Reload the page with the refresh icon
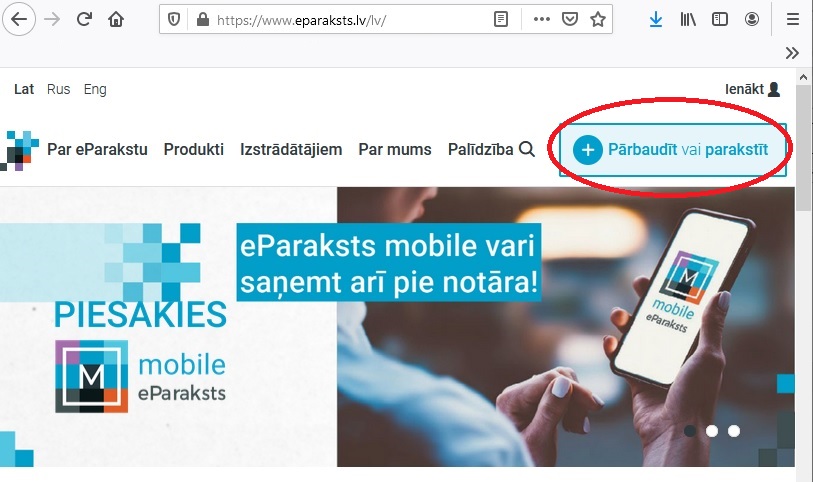The width and height of the screenshot is (813, 482). (84, 20)
